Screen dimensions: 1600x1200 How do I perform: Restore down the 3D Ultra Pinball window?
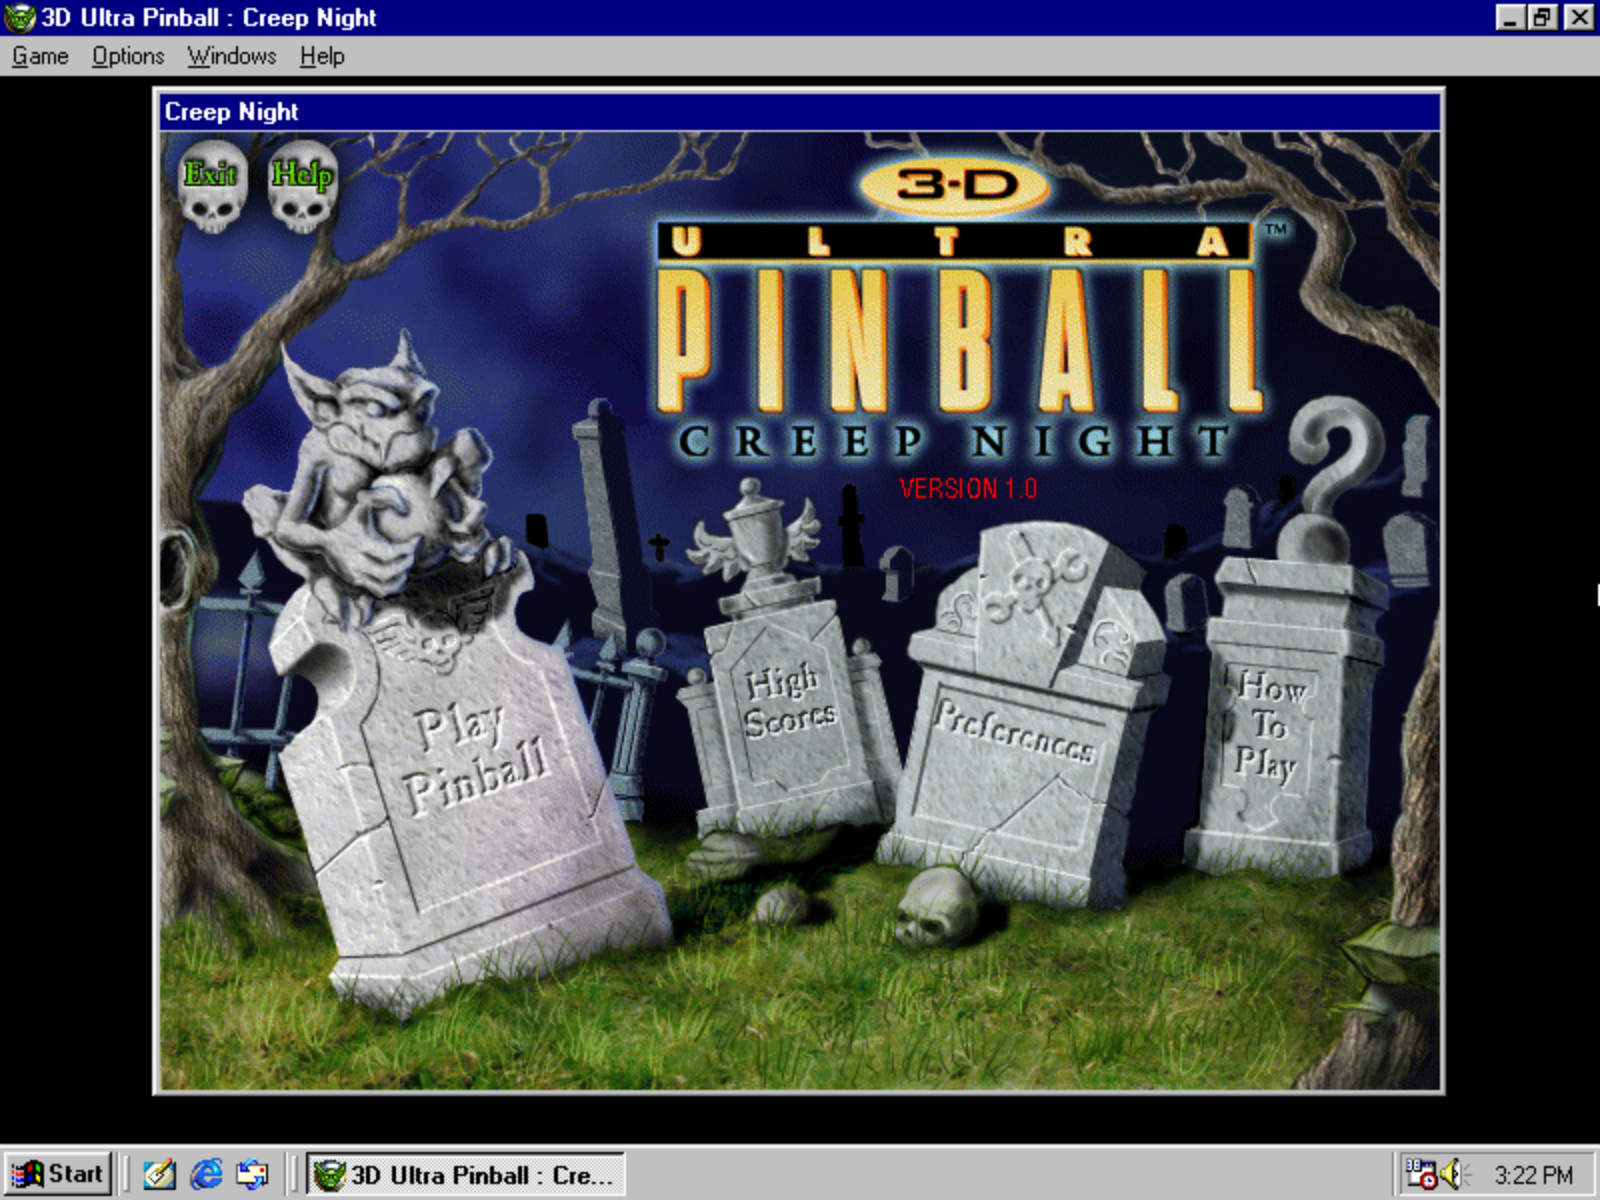1543,17
